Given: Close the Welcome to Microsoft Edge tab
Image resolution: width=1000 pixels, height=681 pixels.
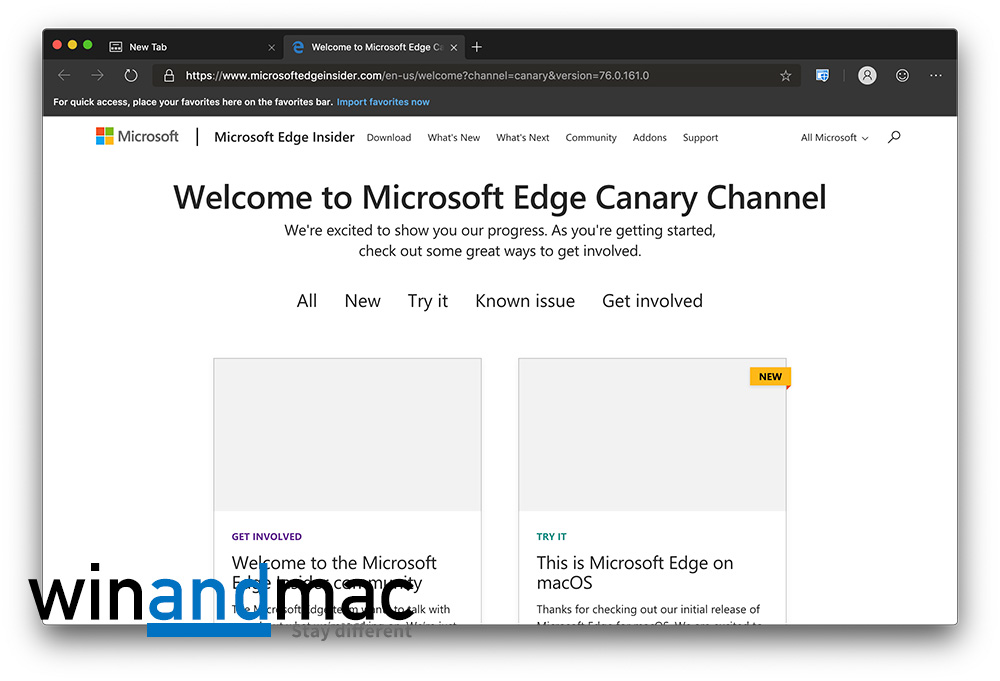Looking at the screenshot, I should click(454, 47).
